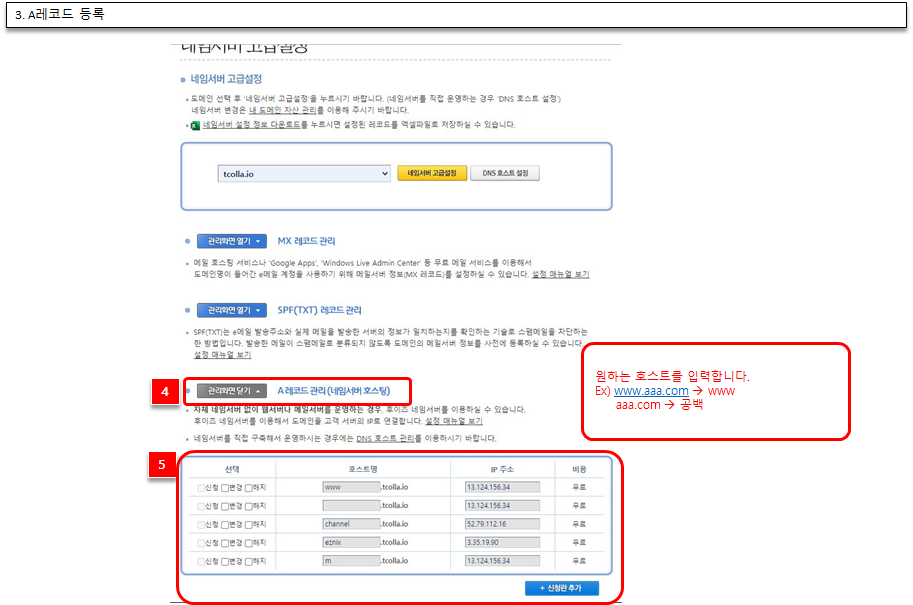This screenshot has width=913, height=605.
Task: Click the 3. A레코드 등록 title
Action: [59, 14]
